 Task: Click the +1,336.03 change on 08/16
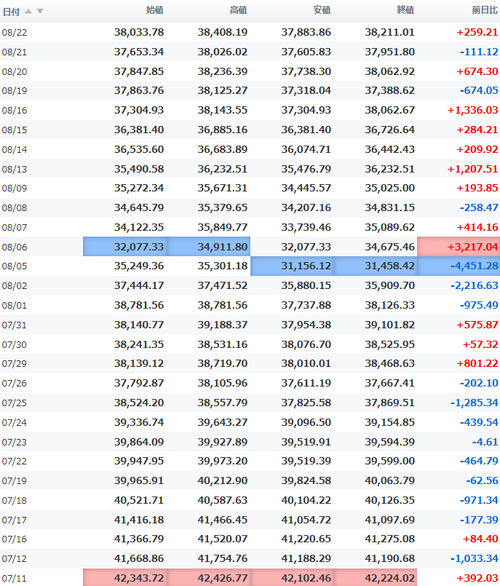(x=473, y=110)
